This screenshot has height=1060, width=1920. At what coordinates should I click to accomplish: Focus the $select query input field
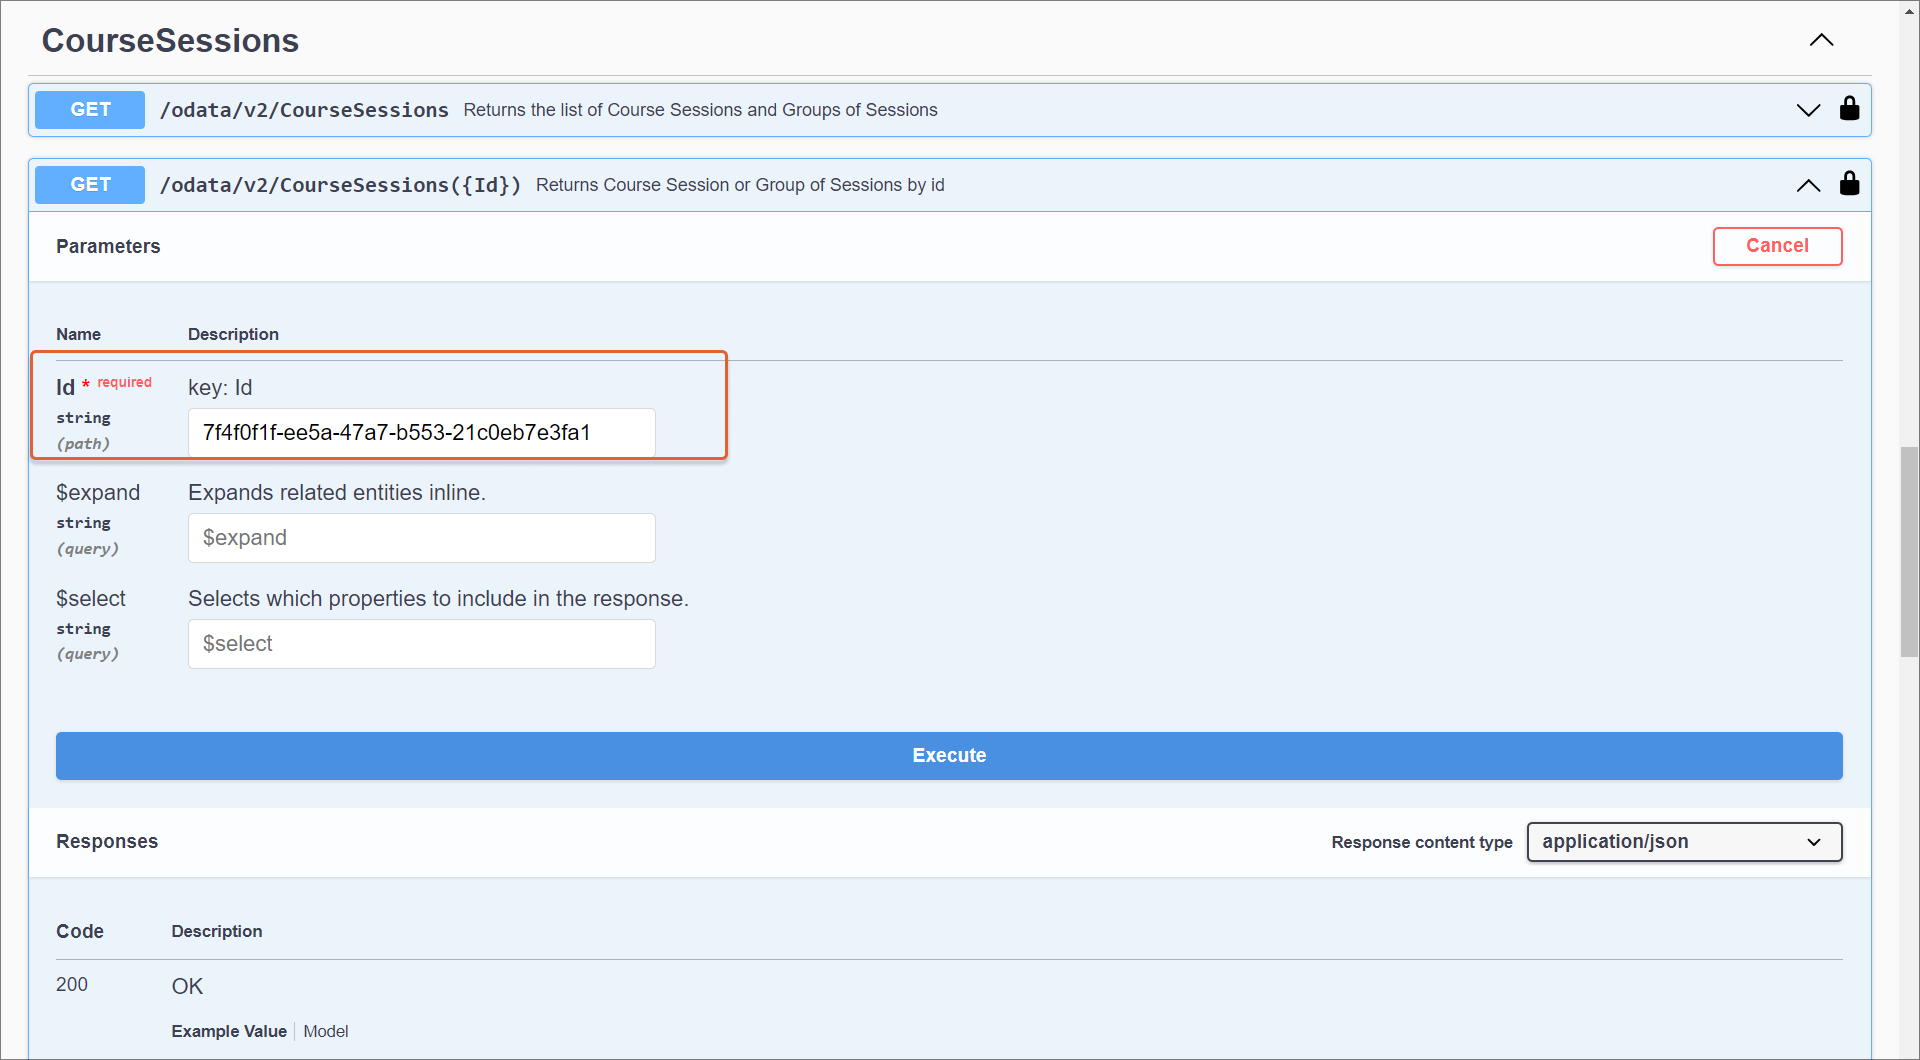click(421, 644)
